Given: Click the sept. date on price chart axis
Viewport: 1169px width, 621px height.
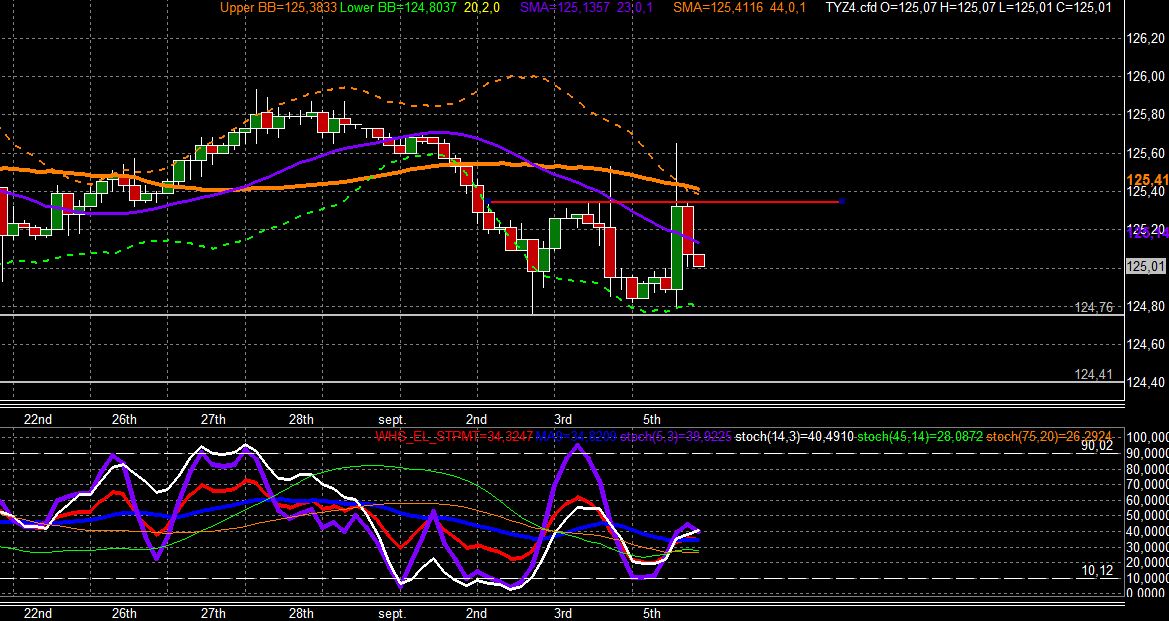Looking at the screenshot, I should 392,420.
